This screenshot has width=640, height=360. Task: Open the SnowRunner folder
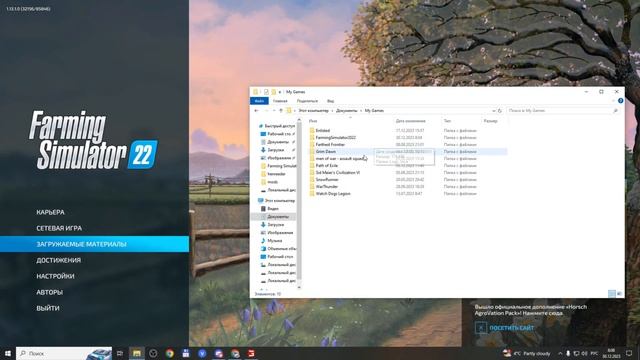[x=327, y=179]
